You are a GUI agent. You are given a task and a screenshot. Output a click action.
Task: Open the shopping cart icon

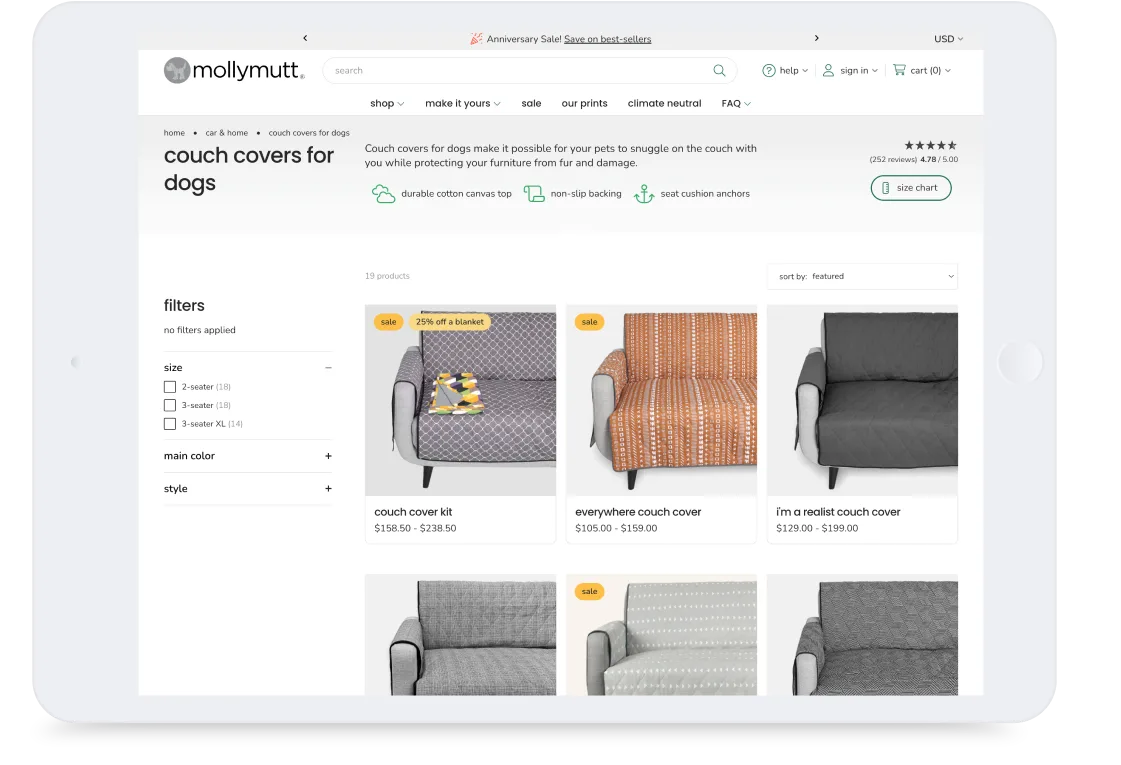point(899,71)
